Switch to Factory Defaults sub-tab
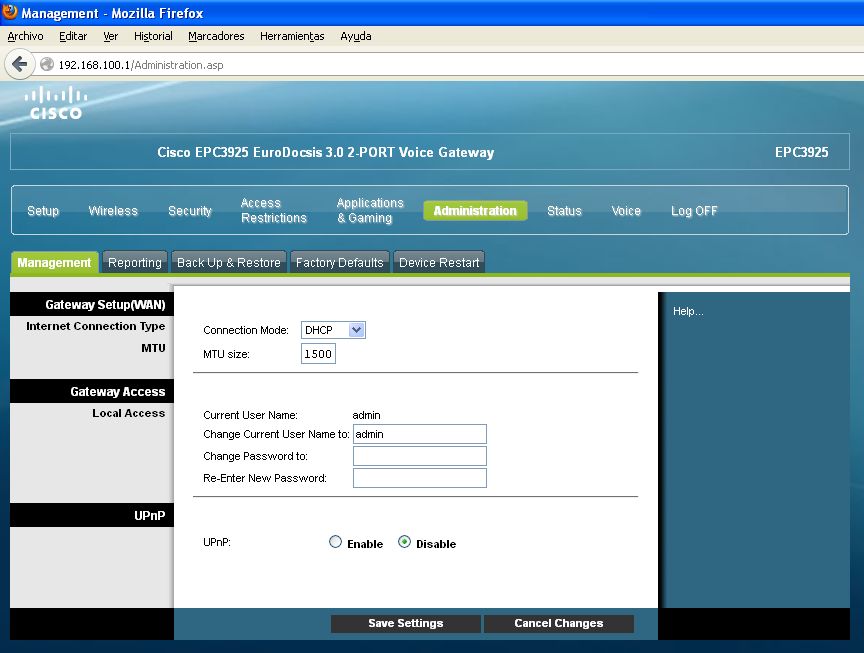 [x=339, y=262]
